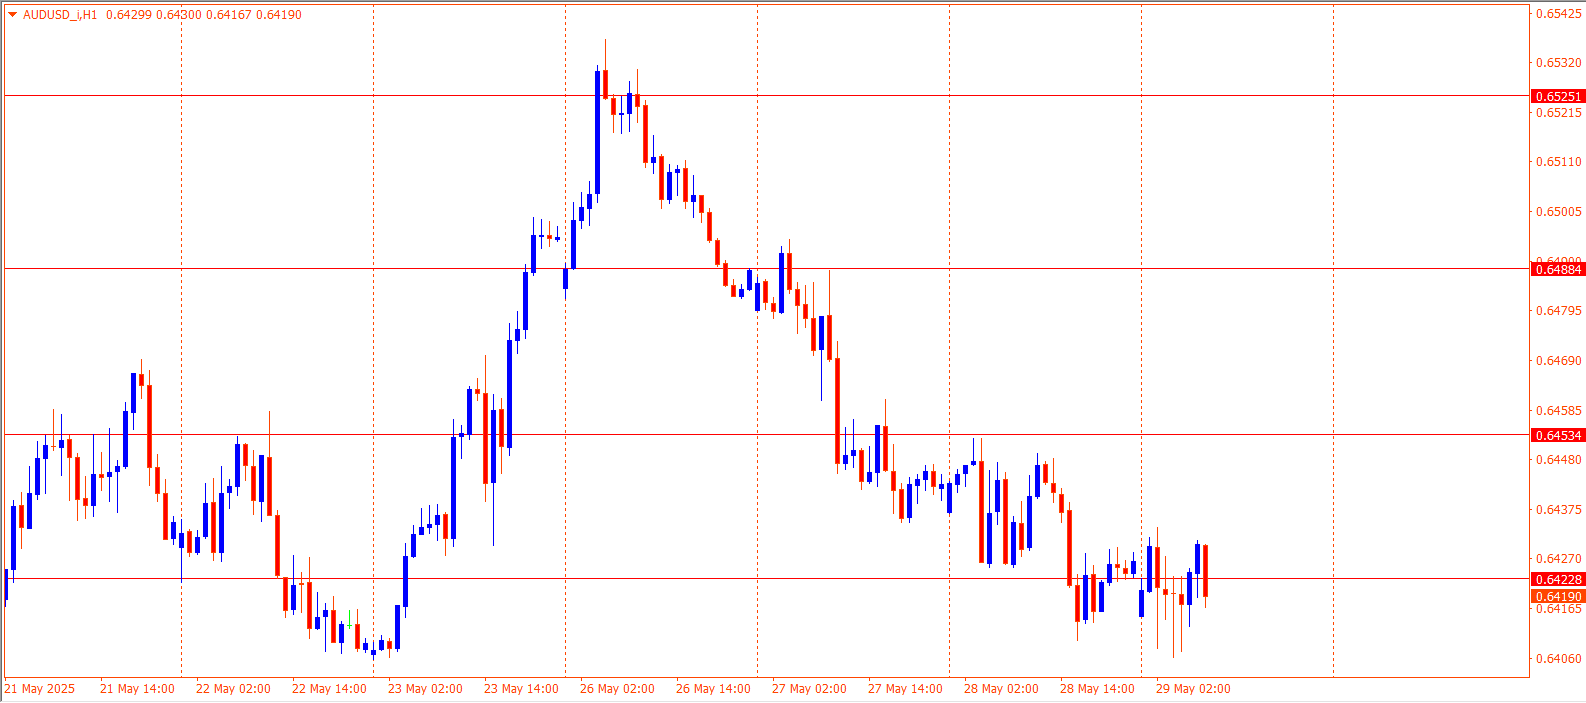Click the 0.65005 price scale value

tap(1559, 212)
